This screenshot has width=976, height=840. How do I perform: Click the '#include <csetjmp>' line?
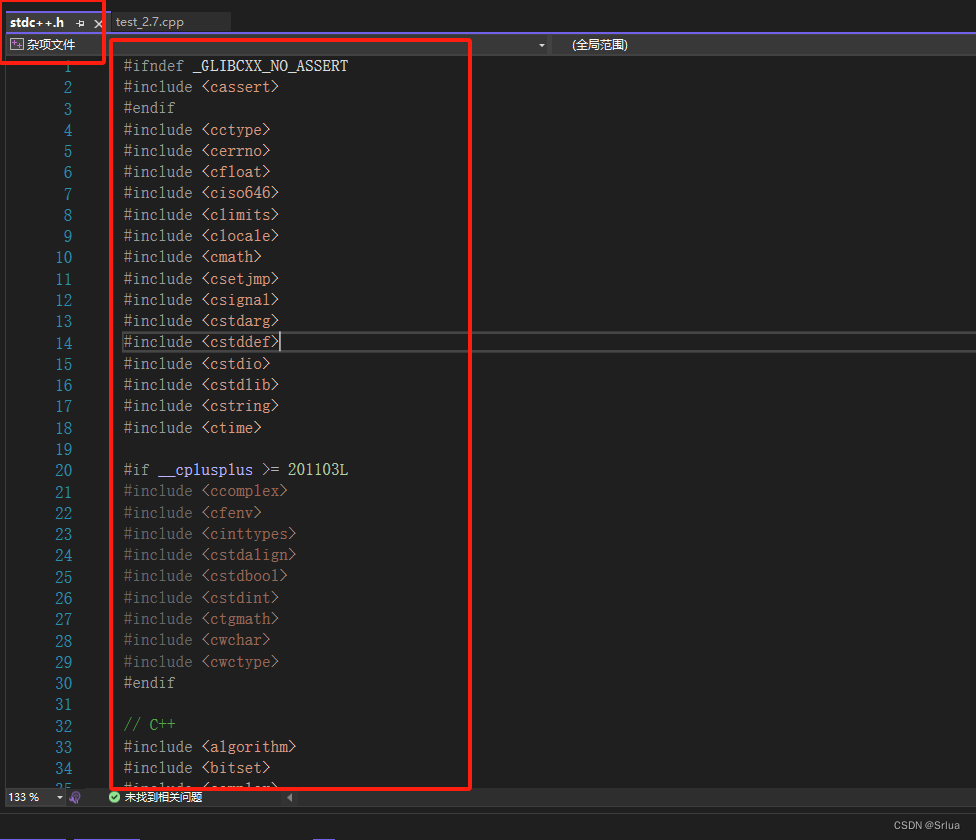coord(201,278)
